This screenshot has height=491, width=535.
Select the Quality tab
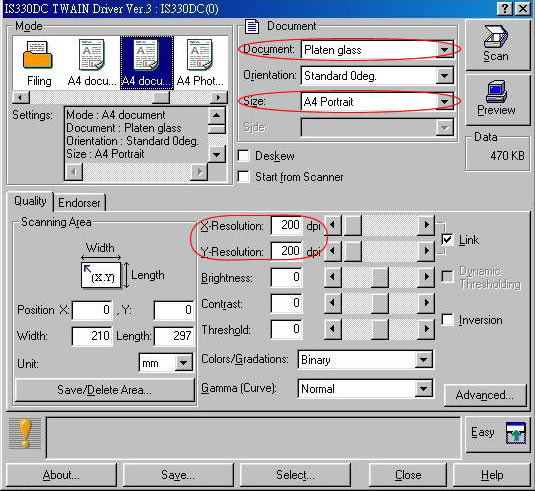click(x=30, y=201)
